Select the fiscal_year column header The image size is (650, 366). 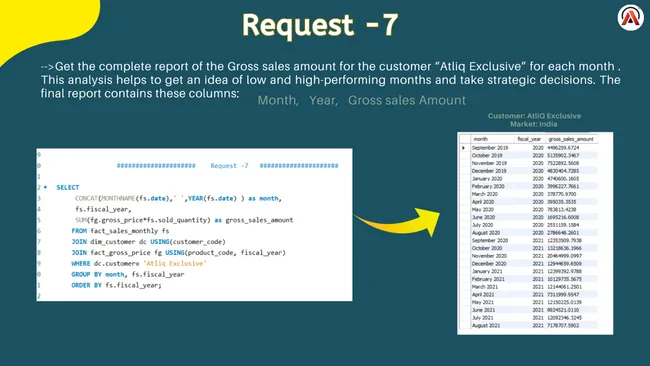click(529, 139)
